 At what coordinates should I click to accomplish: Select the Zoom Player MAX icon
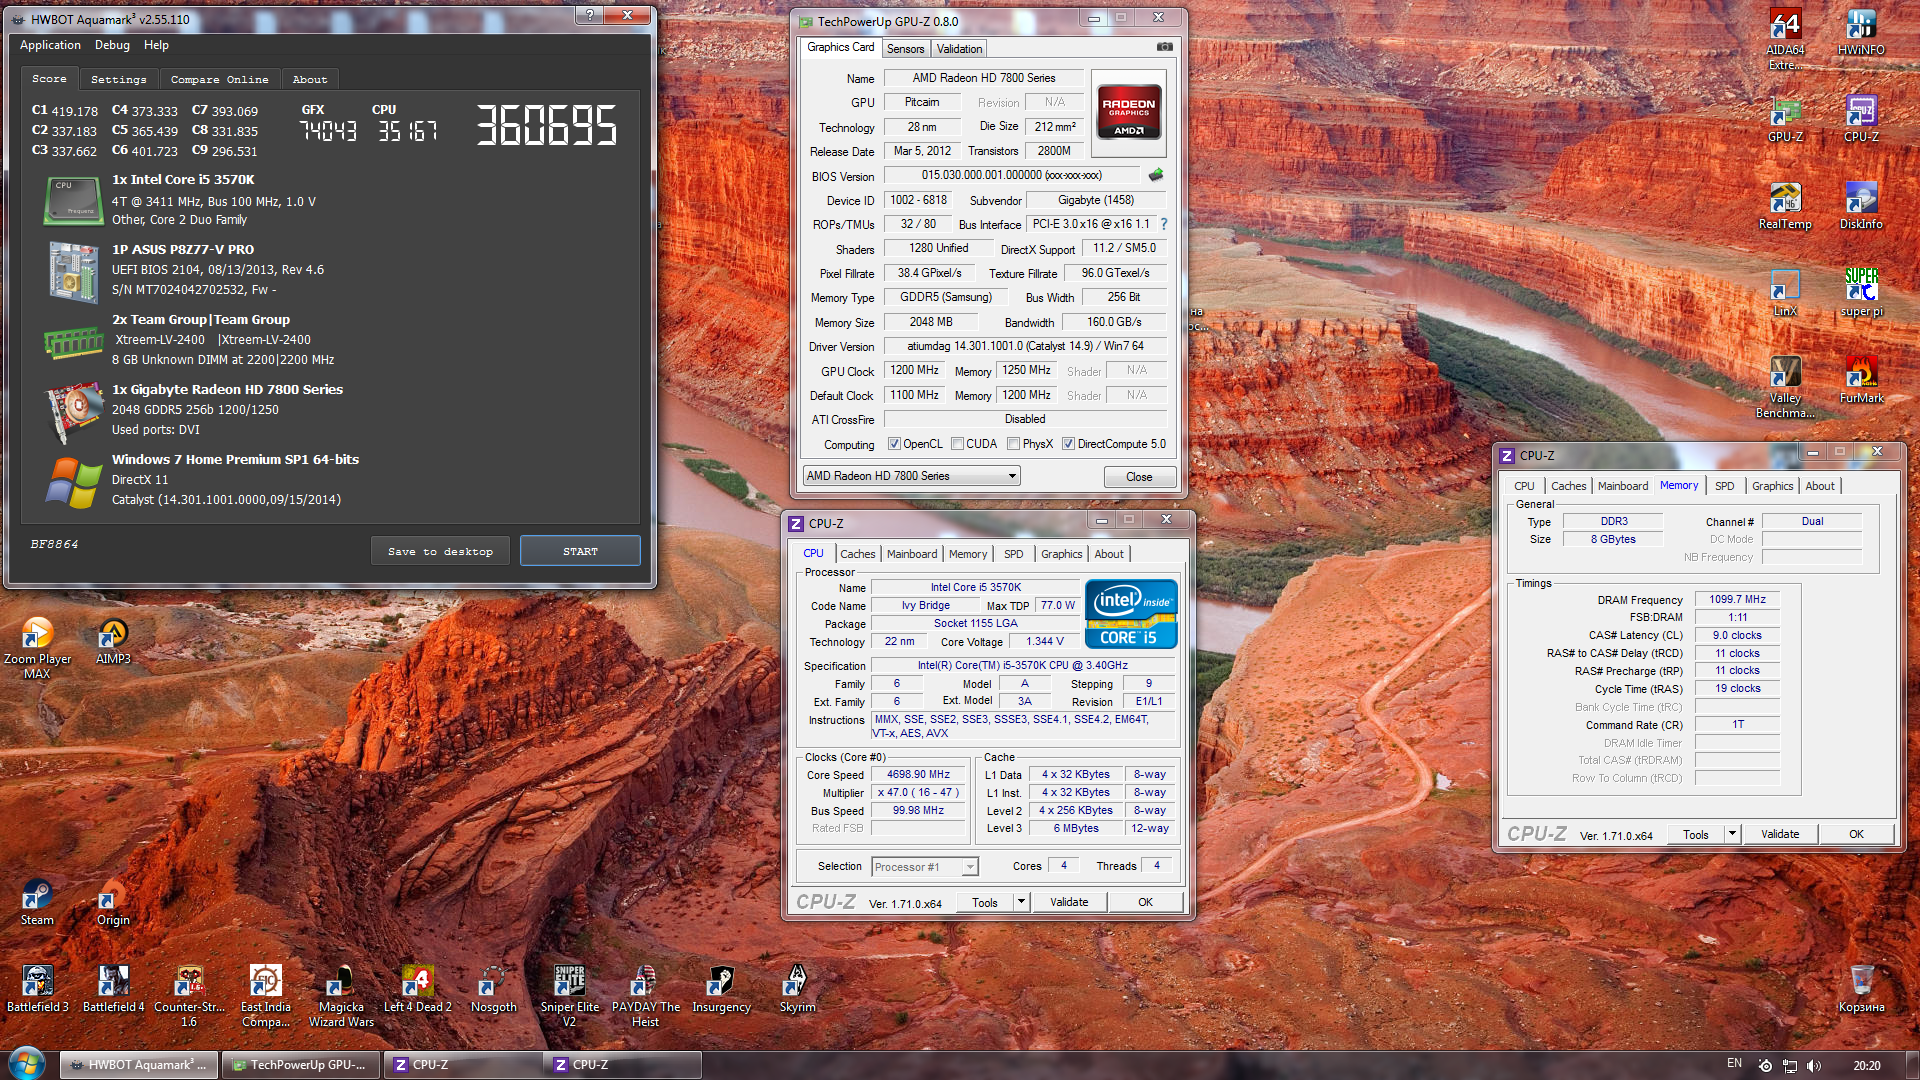pyautogui.click(x=37, y=648)
